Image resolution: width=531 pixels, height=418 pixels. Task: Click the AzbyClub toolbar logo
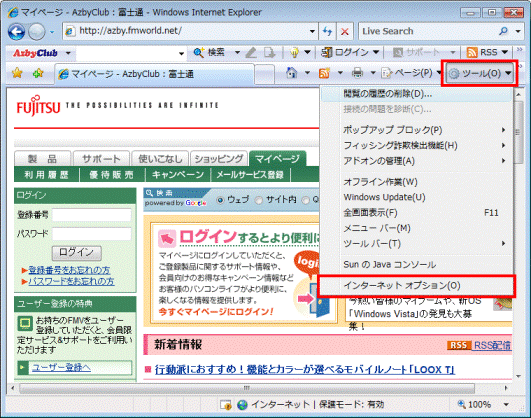coord(35,53)
